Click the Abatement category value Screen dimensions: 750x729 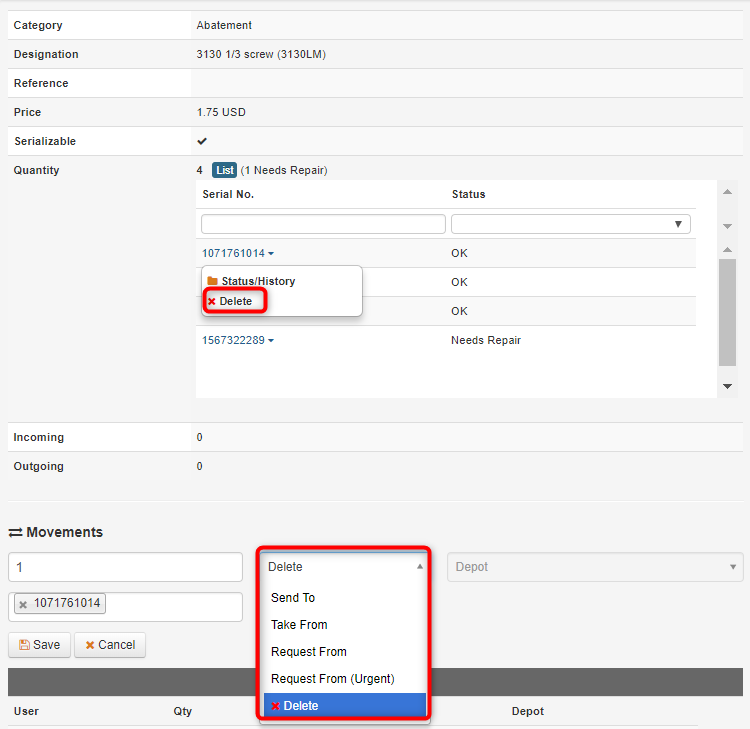click(224, 25)
